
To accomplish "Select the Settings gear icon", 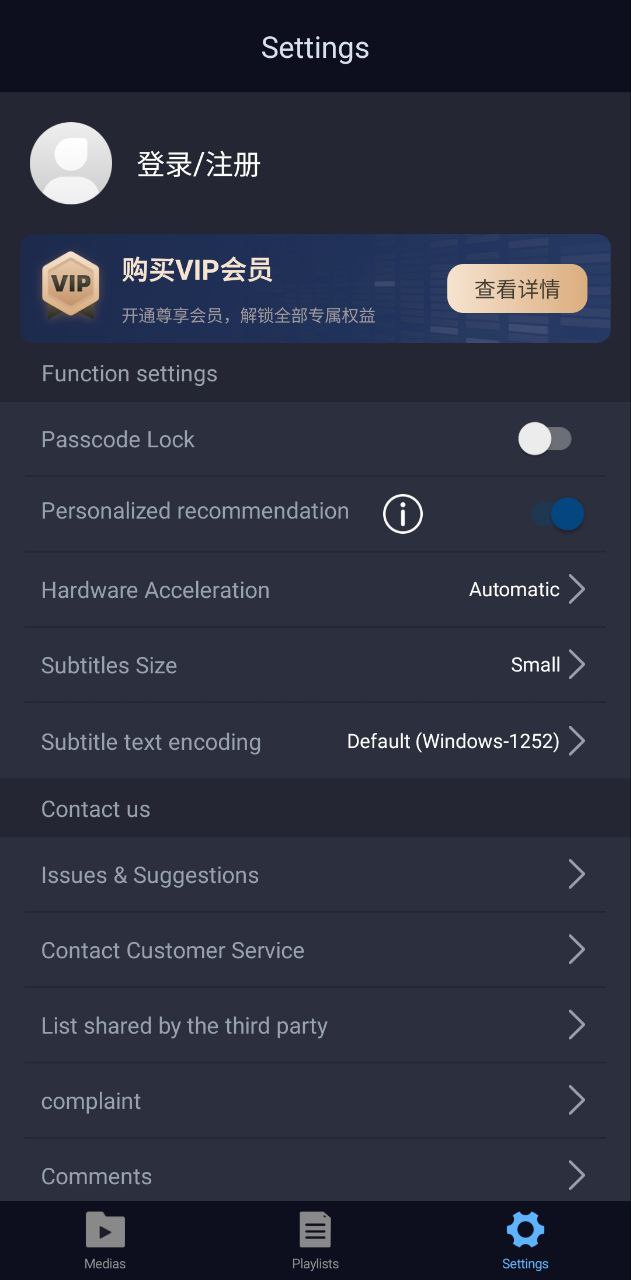I will [525, 1229].
